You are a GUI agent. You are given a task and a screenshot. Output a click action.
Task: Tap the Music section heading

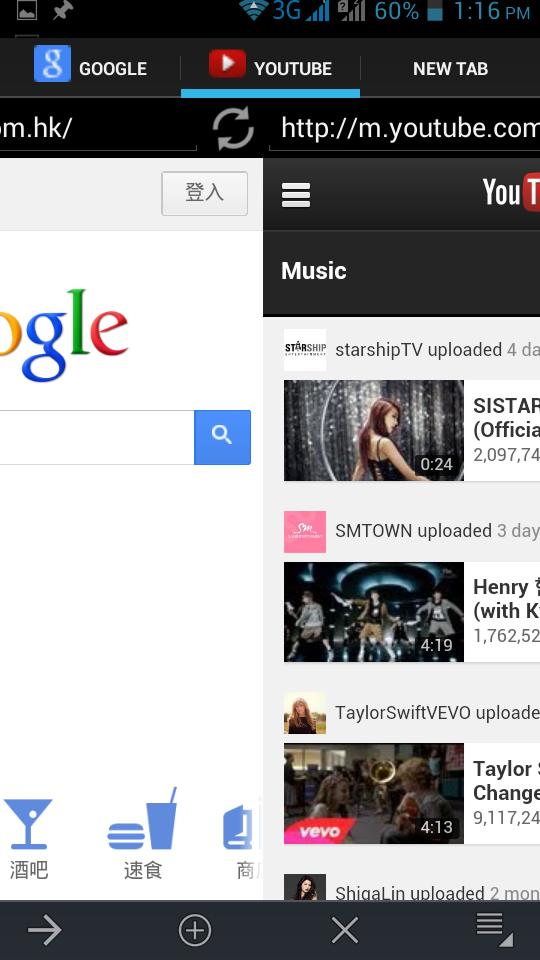(x=313, y=271)
